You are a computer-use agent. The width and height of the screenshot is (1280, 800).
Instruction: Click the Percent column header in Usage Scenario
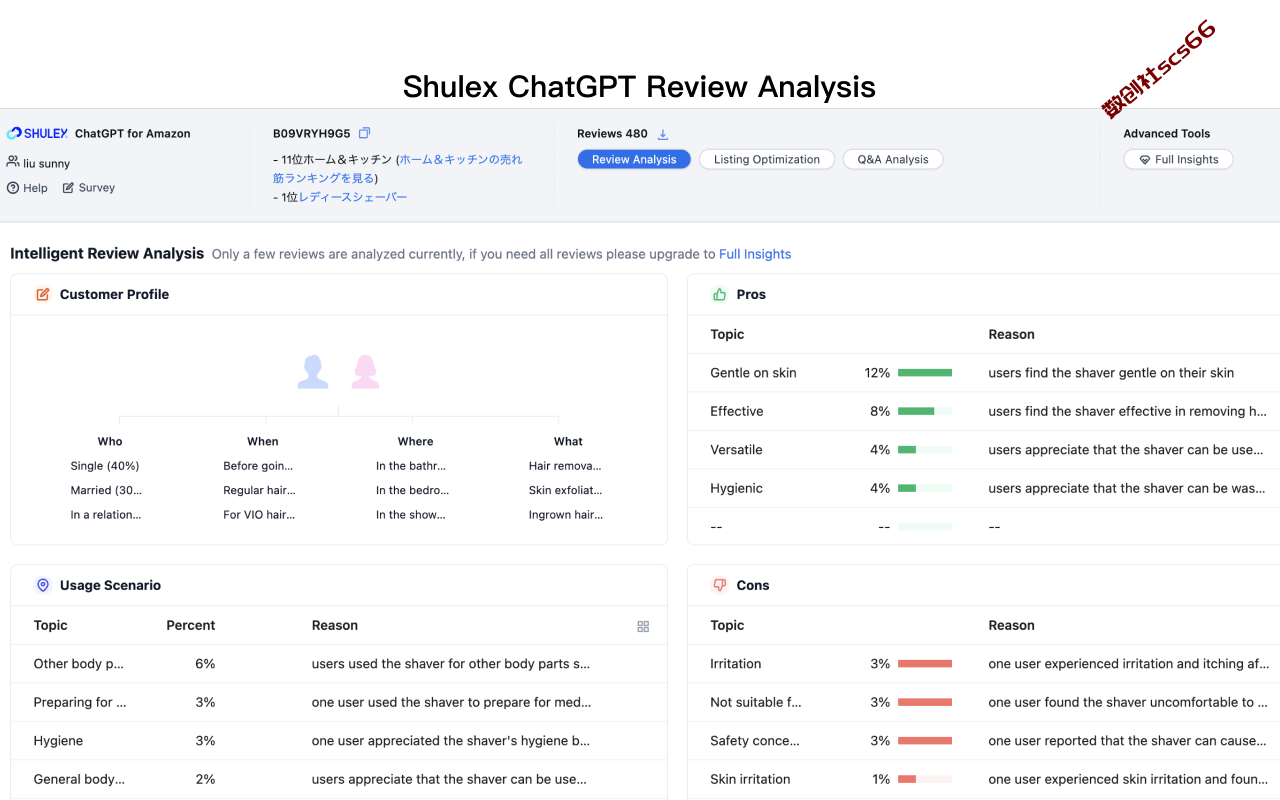pyautogui.click(x=190, y=625)
